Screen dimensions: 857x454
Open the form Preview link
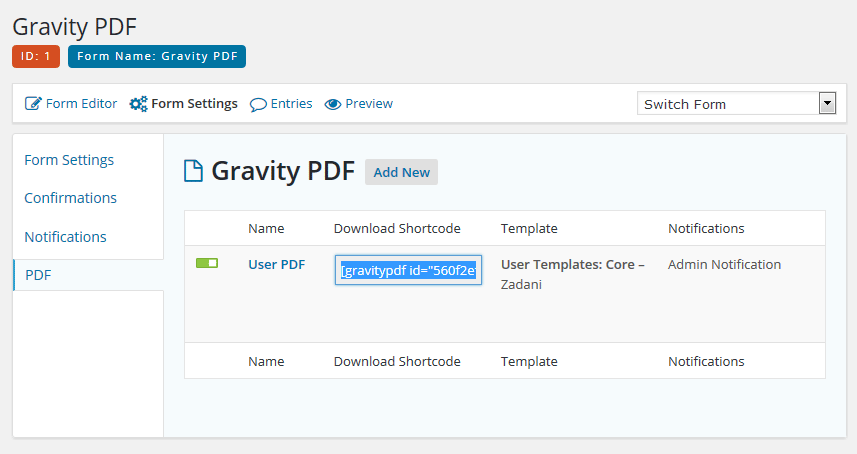coord(369,103)
